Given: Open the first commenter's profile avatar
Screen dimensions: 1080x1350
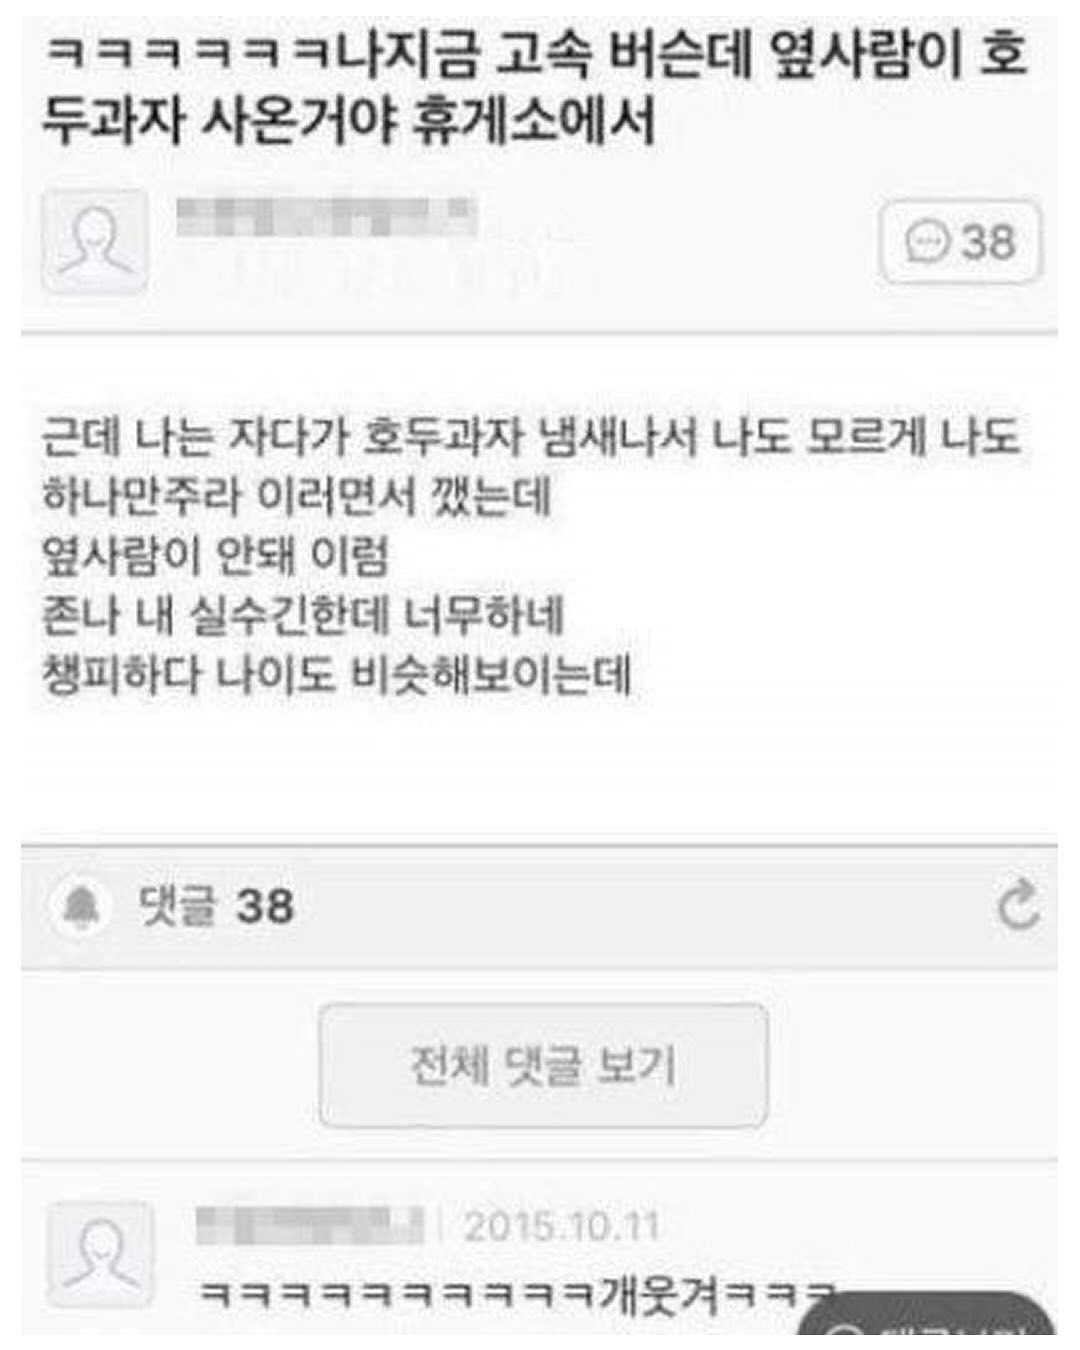Looking at the screenshot, I should click(x=101, y=1255).
